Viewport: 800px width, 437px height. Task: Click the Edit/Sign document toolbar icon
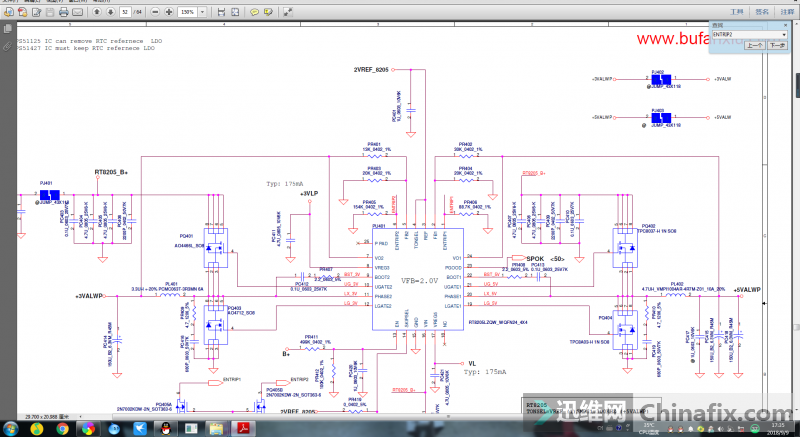click(37, 12)
